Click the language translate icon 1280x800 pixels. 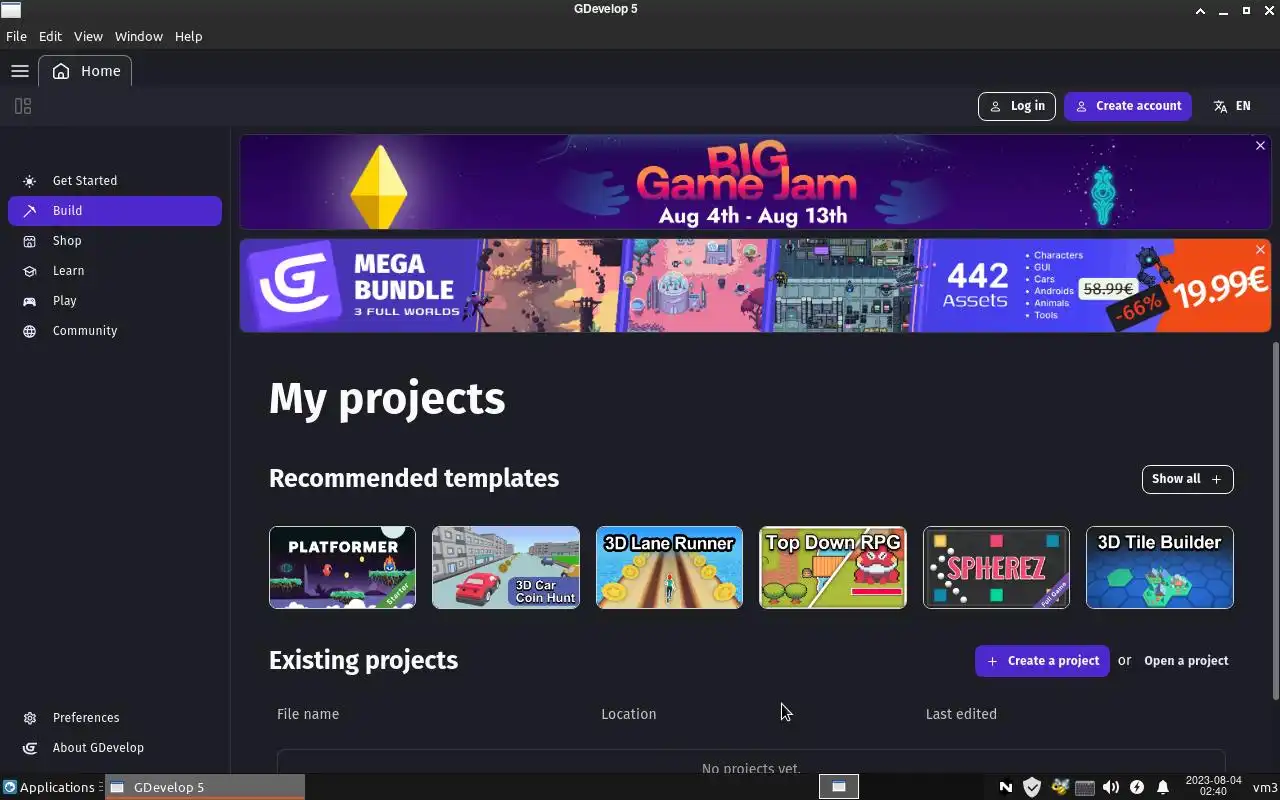click(1220, 106)
